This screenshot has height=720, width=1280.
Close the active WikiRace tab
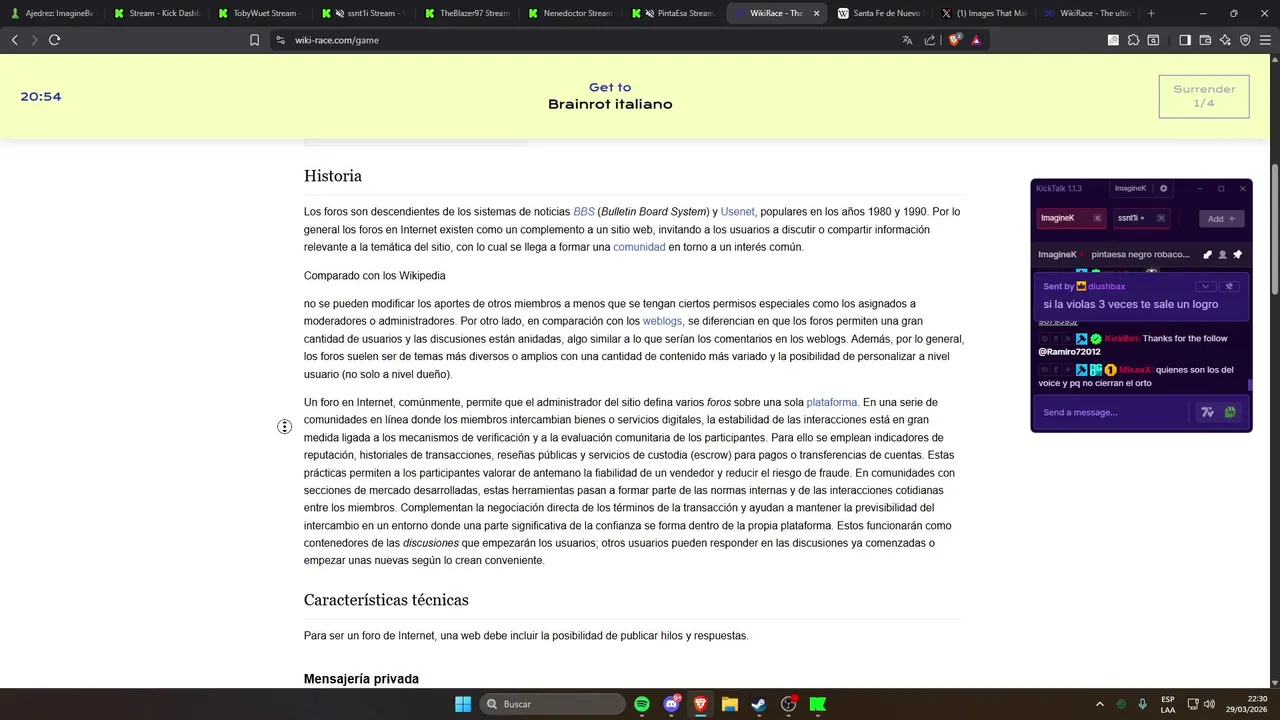pos(817,13)
